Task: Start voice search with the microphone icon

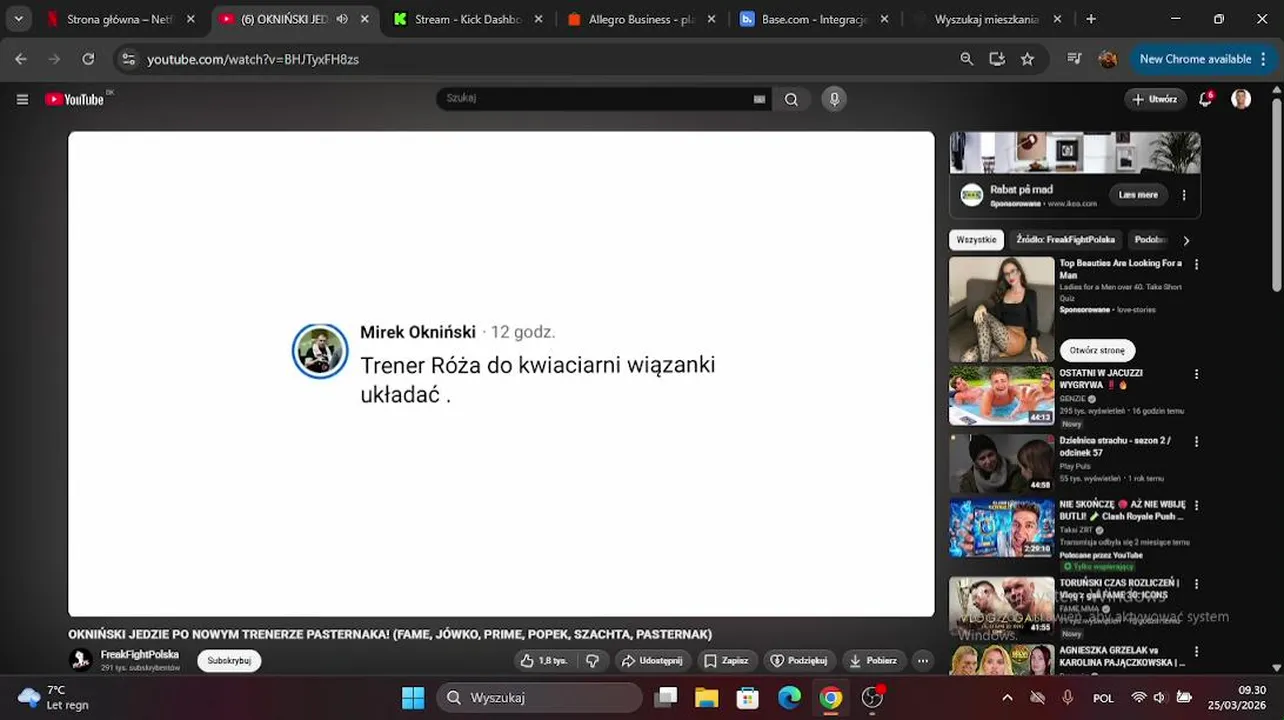Action: pyautogui.click(x=834, y=99)
